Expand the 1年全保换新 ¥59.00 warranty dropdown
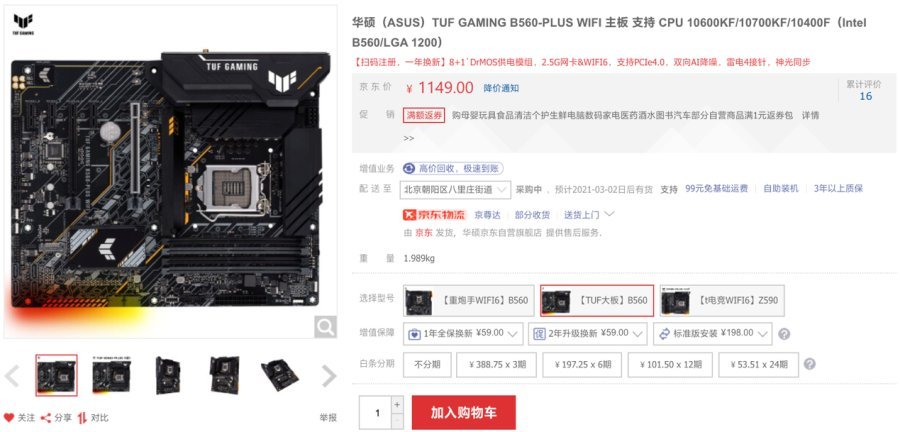900x432 pixels. click(x=463, y=333)
